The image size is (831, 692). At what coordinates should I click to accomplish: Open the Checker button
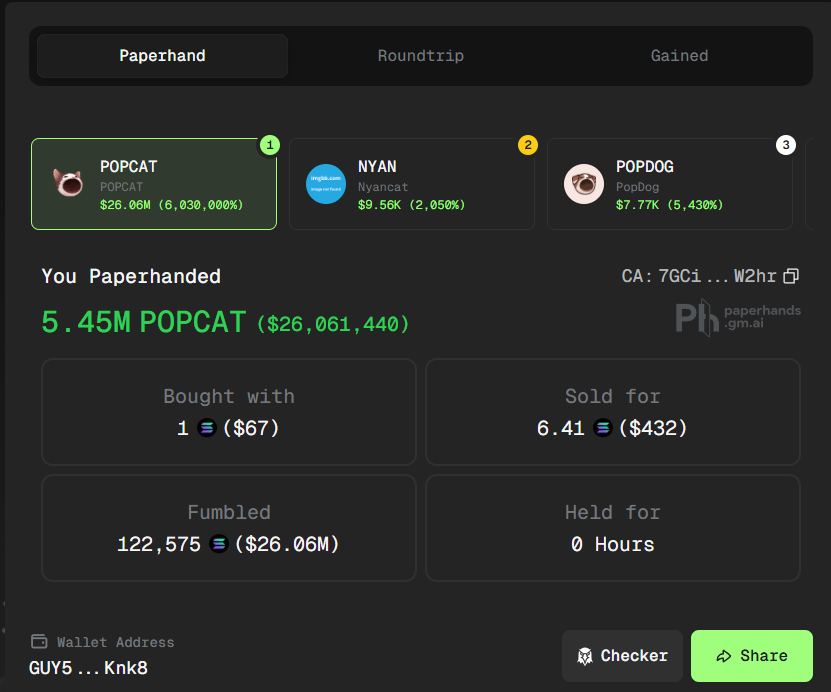(x=622, y=656)
